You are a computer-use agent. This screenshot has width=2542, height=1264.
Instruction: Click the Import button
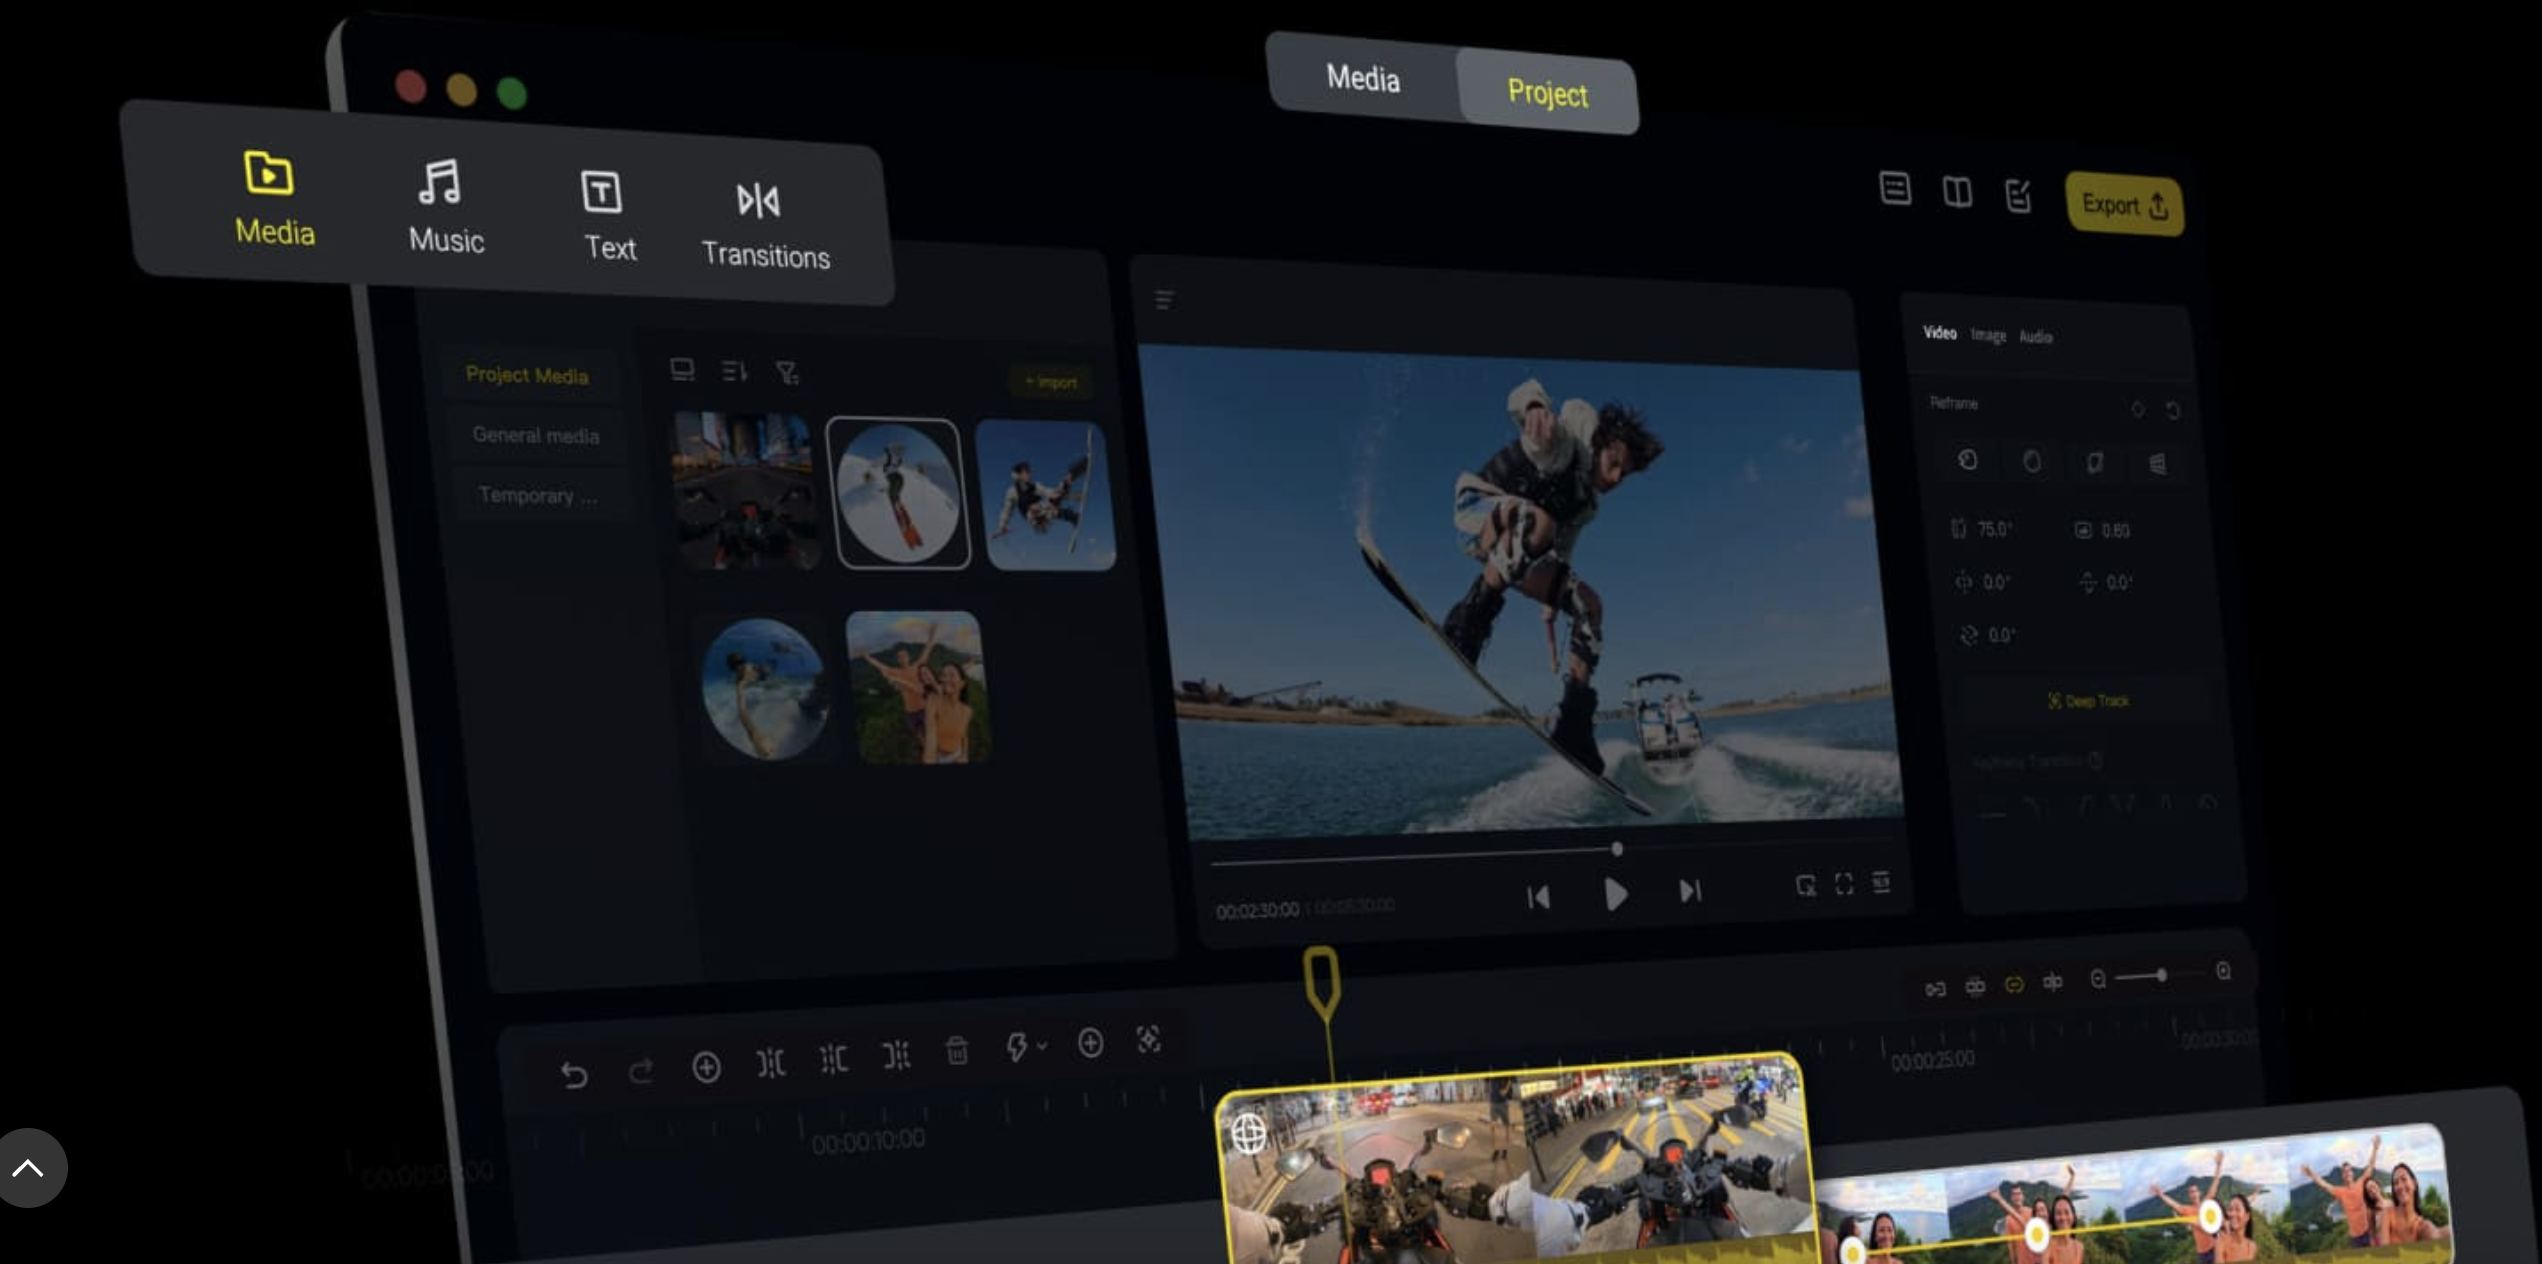coord(1050,382)
